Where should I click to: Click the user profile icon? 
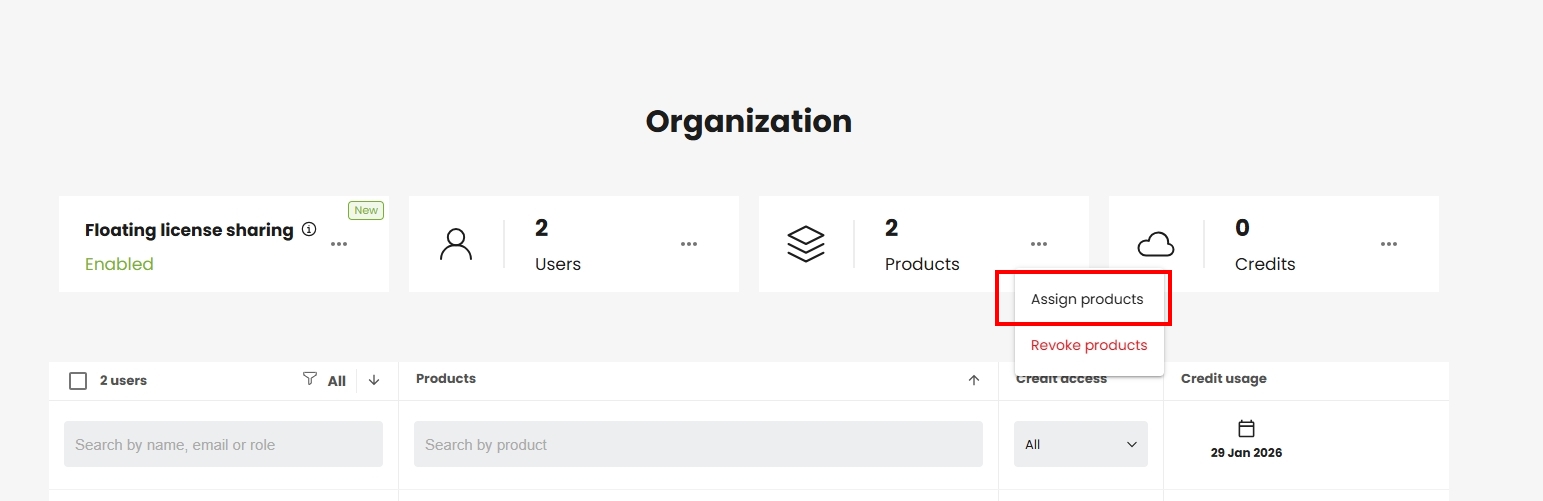point(456,244)
